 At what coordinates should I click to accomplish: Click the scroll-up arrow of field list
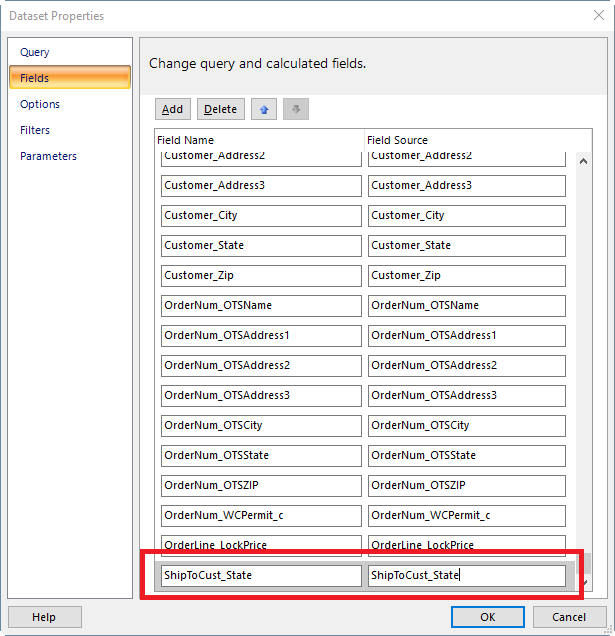583,161
